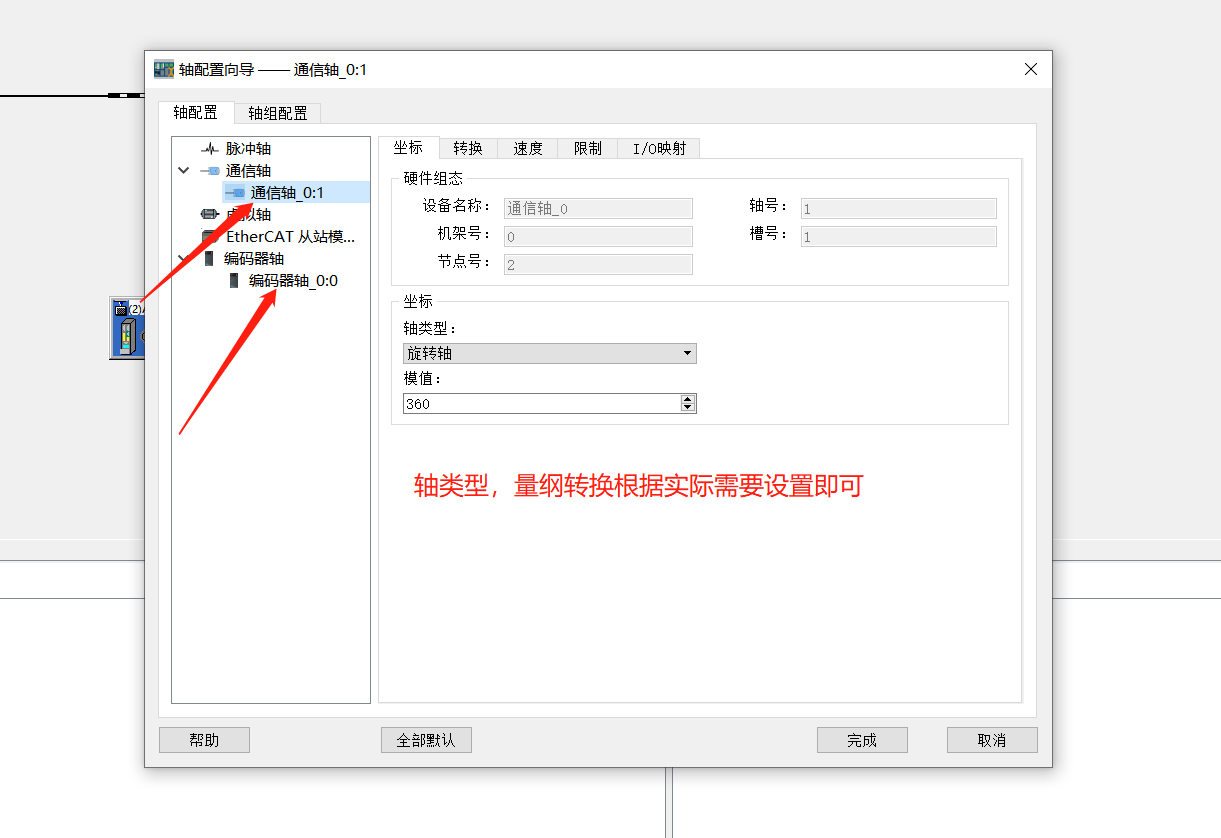
Task: Click the 编码器轴_0:0 item icon
Action: (234, 281)
